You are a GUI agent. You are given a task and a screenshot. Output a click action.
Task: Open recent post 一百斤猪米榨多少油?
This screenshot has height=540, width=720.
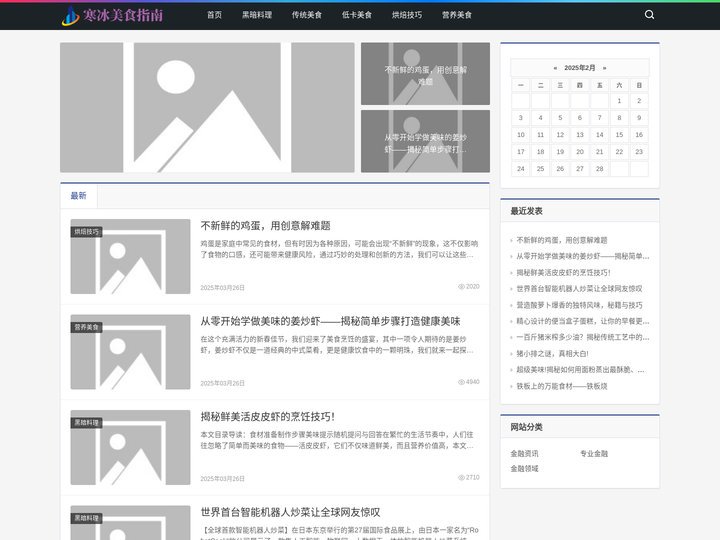click(583, 337)
